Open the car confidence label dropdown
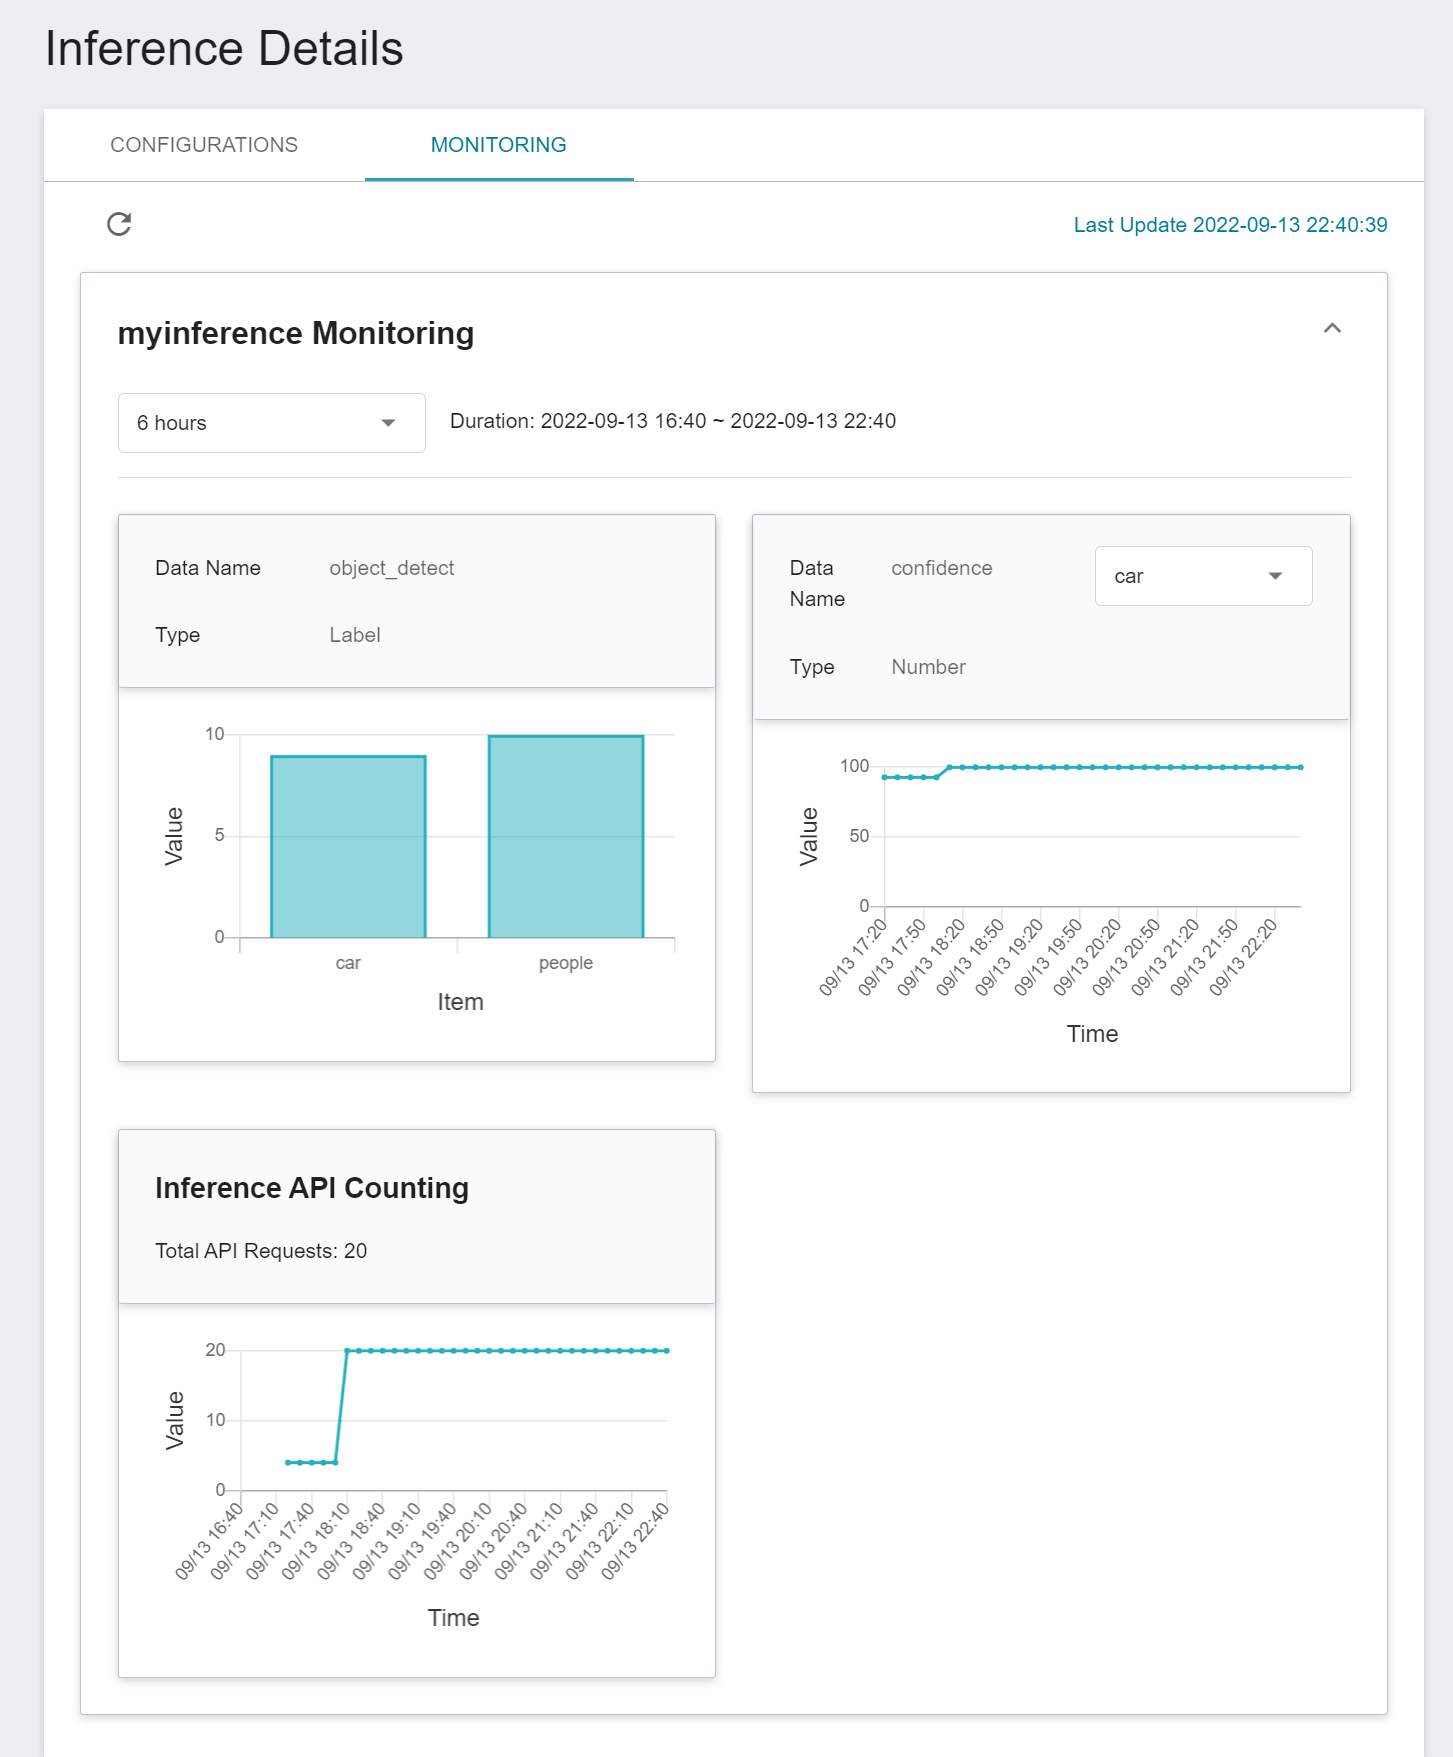The image size is (1453, 1757). coord(1203,576)
